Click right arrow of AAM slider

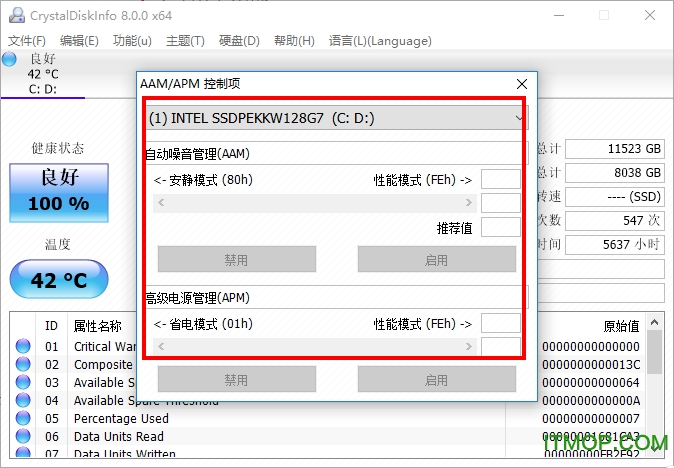pos(469,202)
